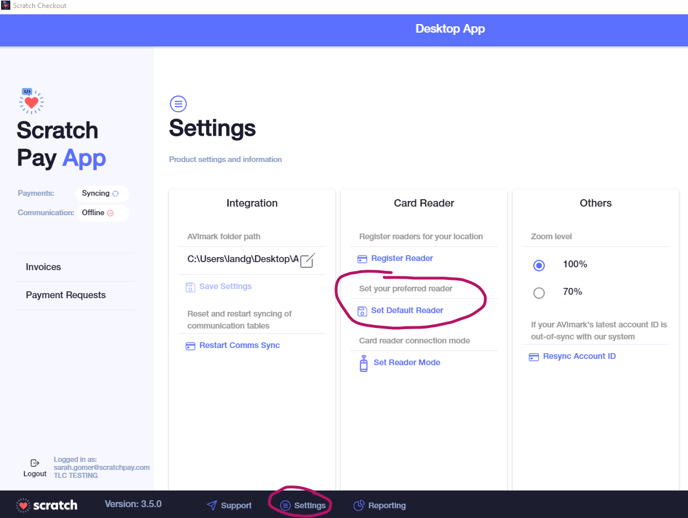Screen dimensions: 688x518
Task: Click the Desktop App header title
Action: click(450, 29)
